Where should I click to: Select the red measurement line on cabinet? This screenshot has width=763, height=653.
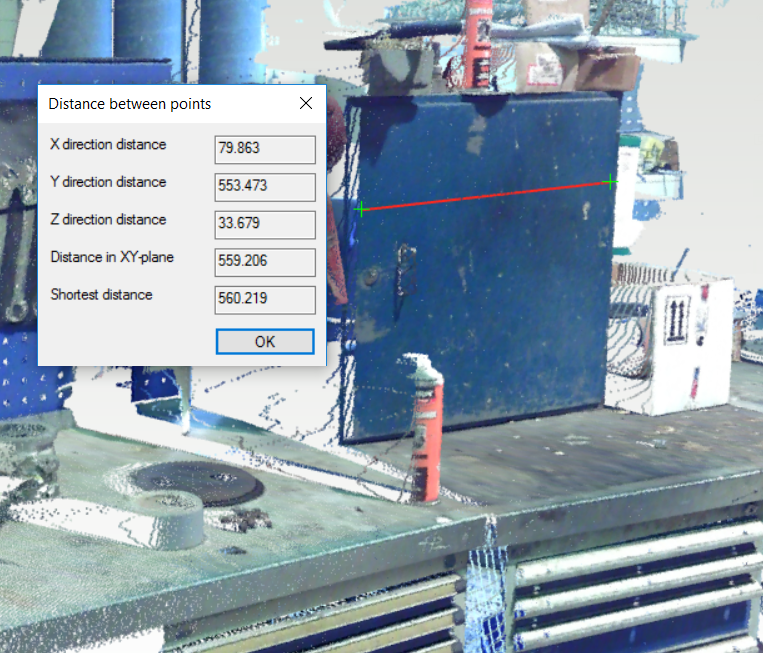pos(485,195)
